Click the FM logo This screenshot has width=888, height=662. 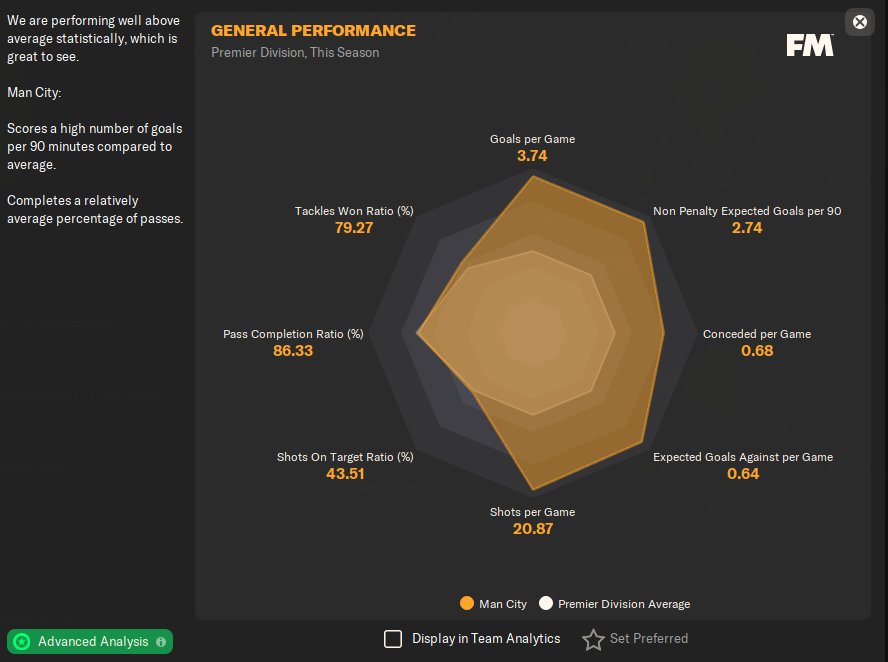click(x=809, y=45)
